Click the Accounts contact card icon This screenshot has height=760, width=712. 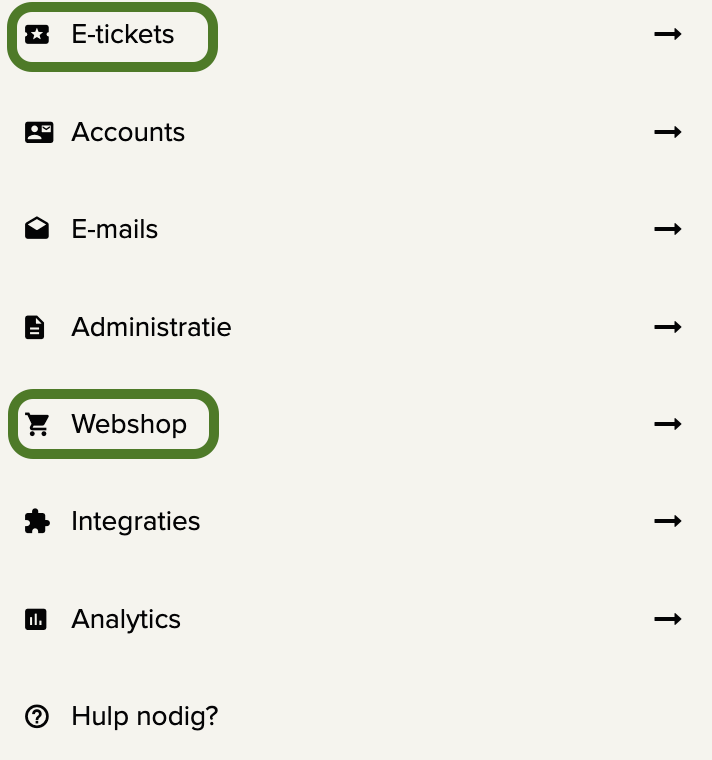click(39, 132)
